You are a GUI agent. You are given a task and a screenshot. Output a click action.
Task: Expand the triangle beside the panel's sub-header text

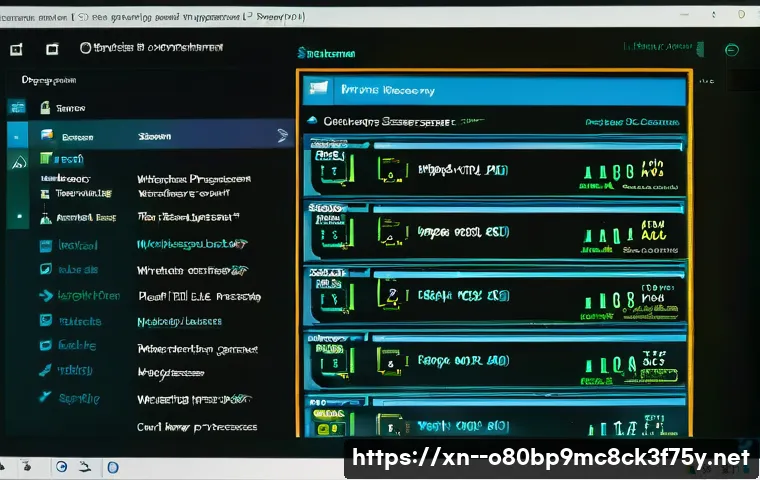point(312,121)
